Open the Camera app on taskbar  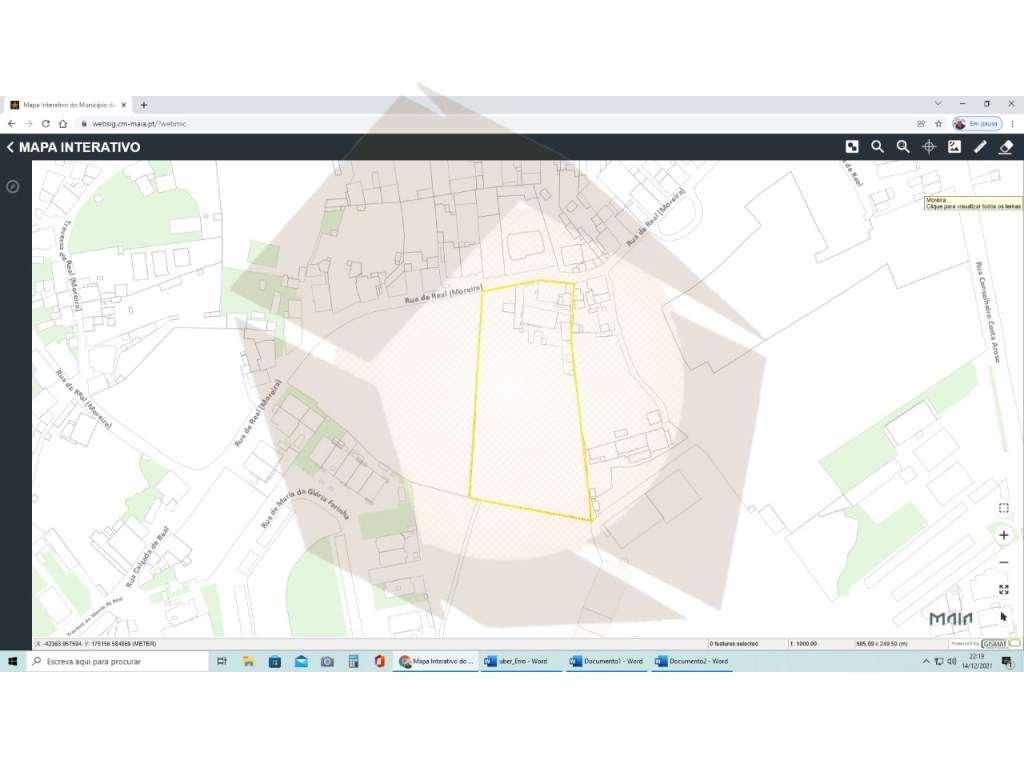[327, 662]
